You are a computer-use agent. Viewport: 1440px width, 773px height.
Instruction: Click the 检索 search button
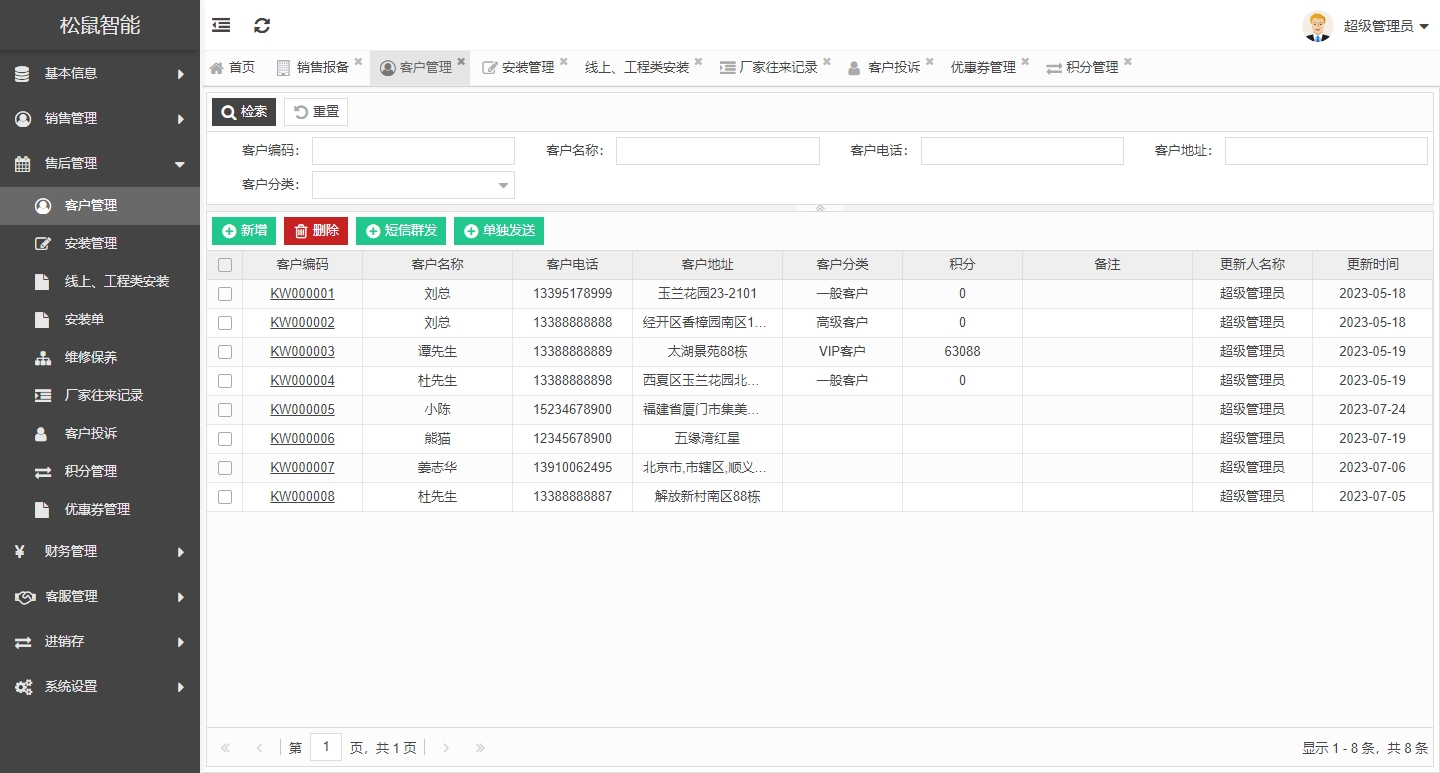point(244,112)
